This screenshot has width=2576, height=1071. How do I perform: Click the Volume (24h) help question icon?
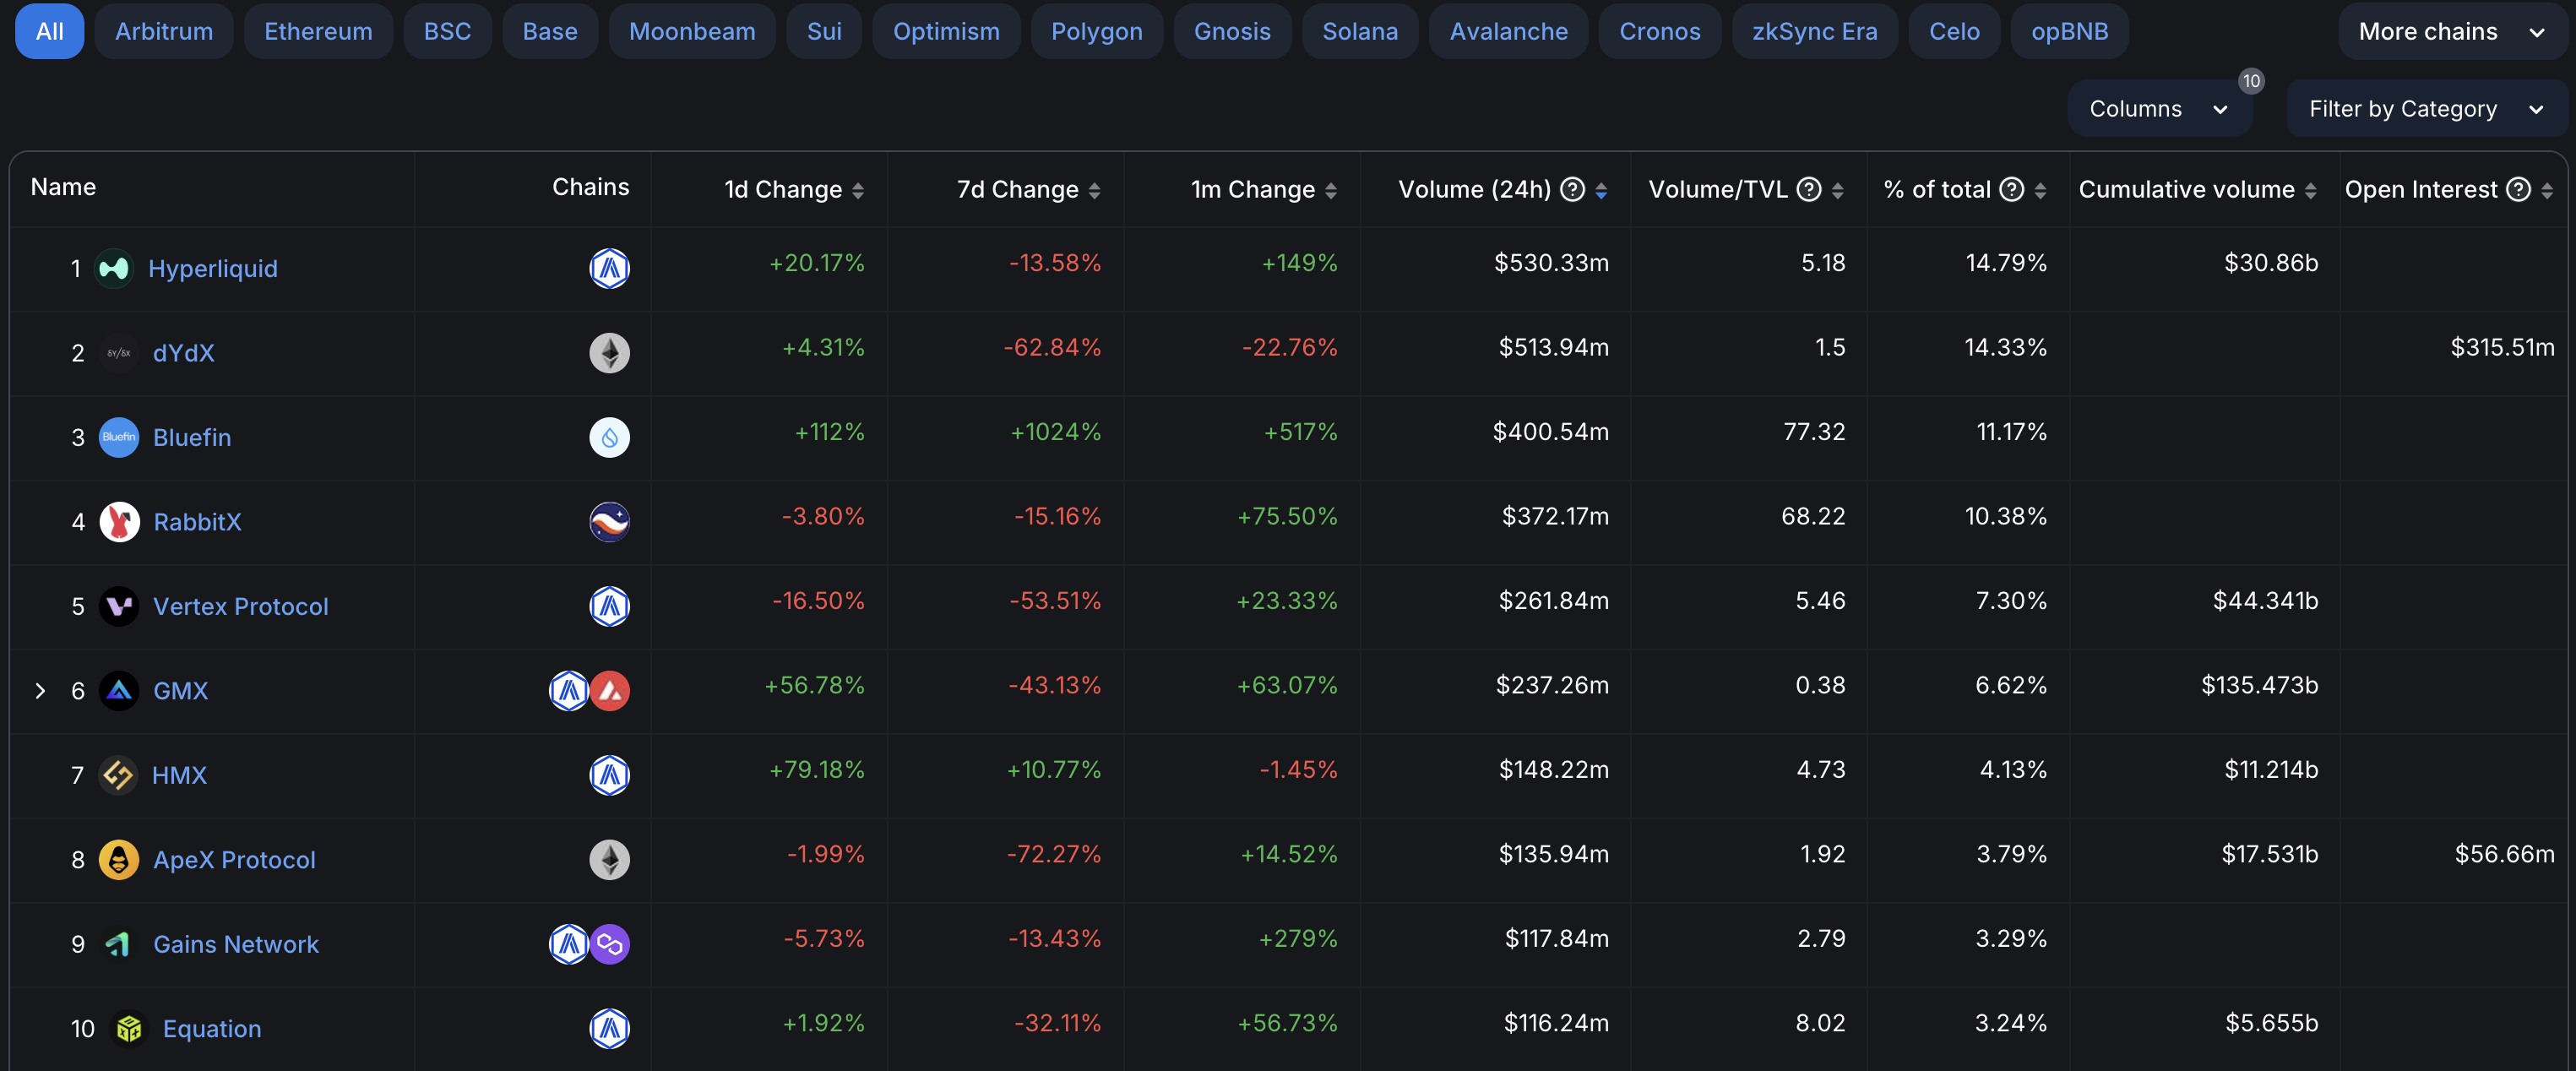pos(1572,189)
